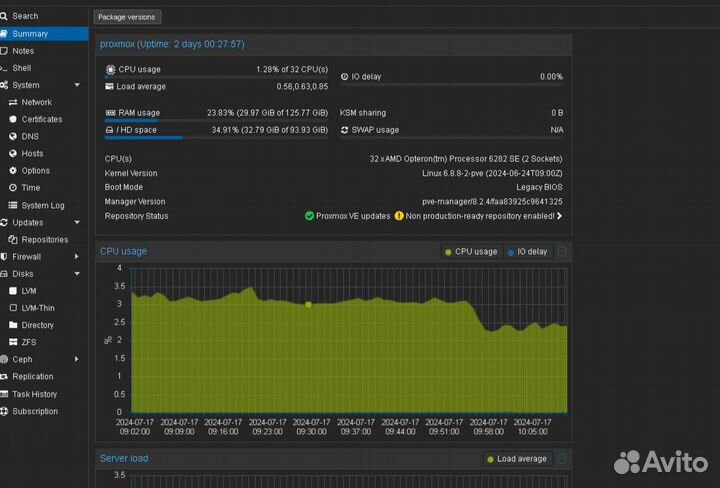Click the LVM square icon
This screenshot has width=720, height=488.
[x=13, y=291]
